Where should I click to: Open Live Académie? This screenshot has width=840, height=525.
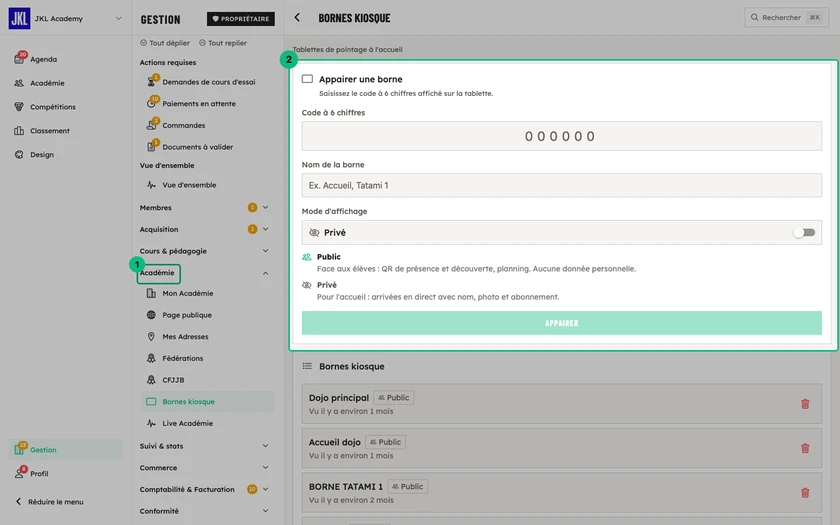(x=188, y=423)
